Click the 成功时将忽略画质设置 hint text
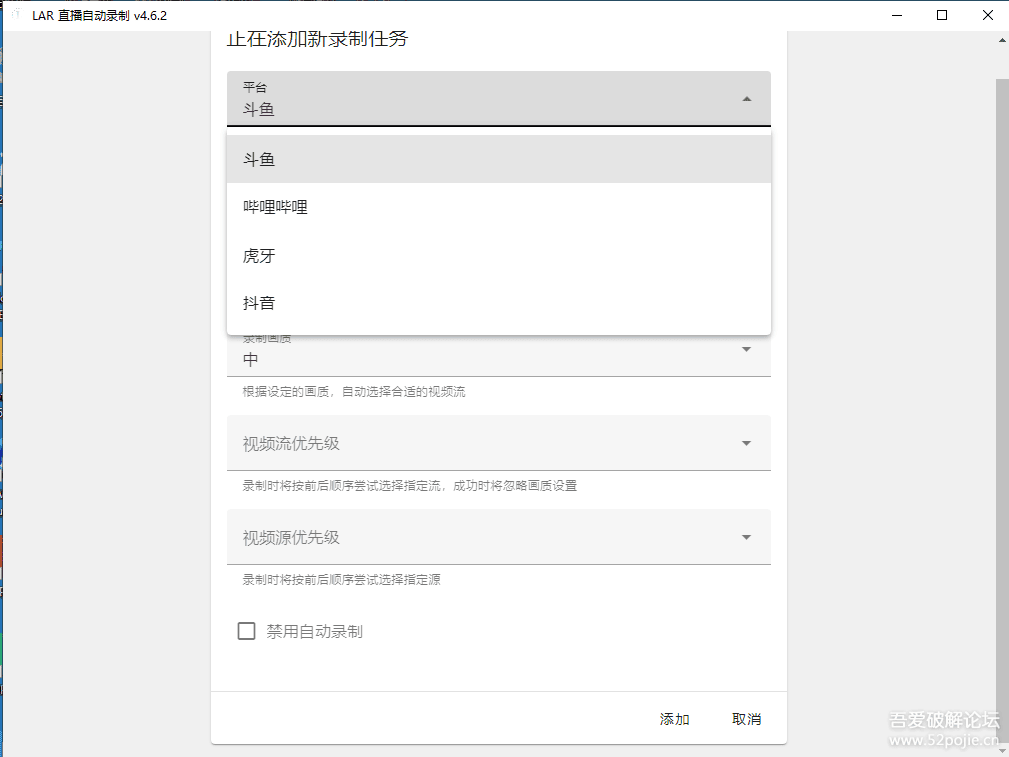 515,485
